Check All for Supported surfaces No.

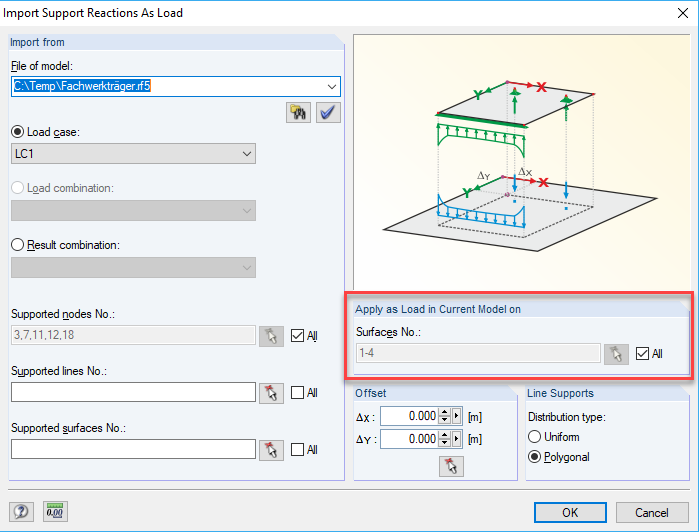pos(297,449)
